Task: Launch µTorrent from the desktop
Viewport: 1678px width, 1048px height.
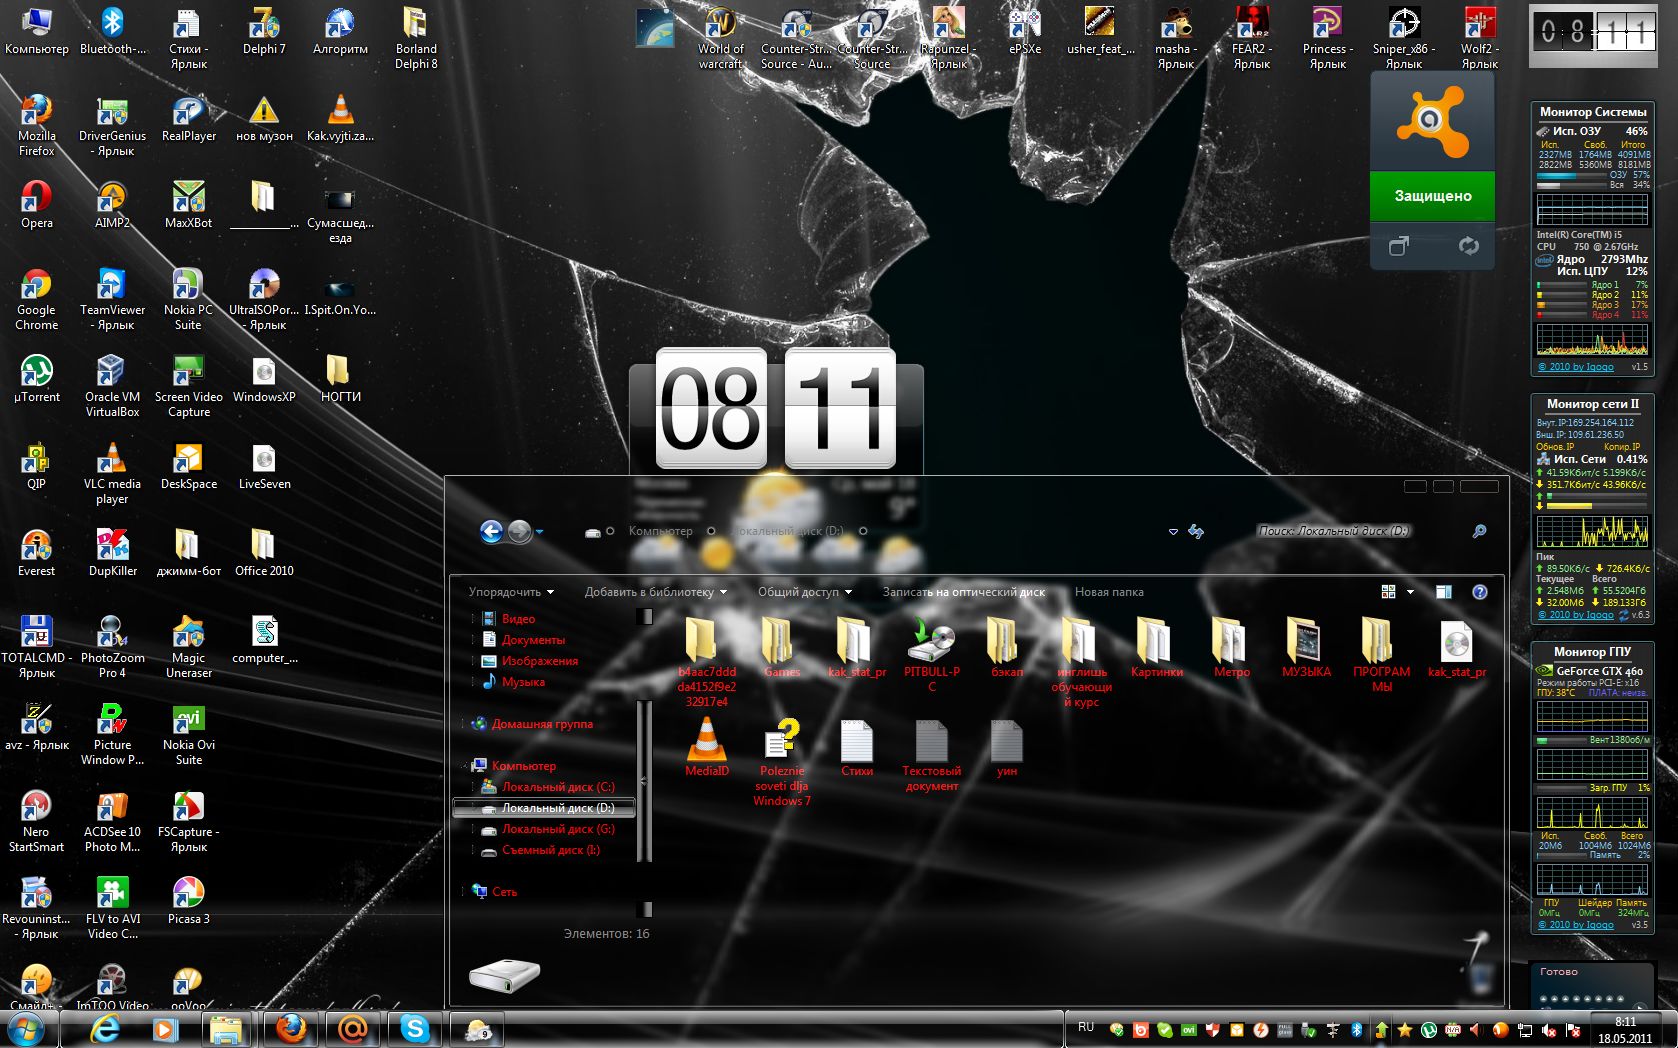Action: [x=36, y=374]
